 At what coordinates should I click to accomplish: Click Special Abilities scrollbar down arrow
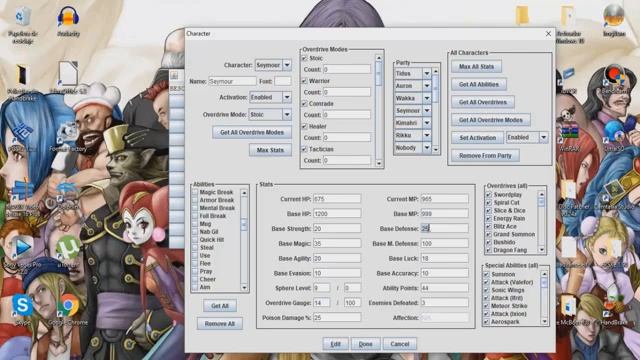tap(544, 322)
